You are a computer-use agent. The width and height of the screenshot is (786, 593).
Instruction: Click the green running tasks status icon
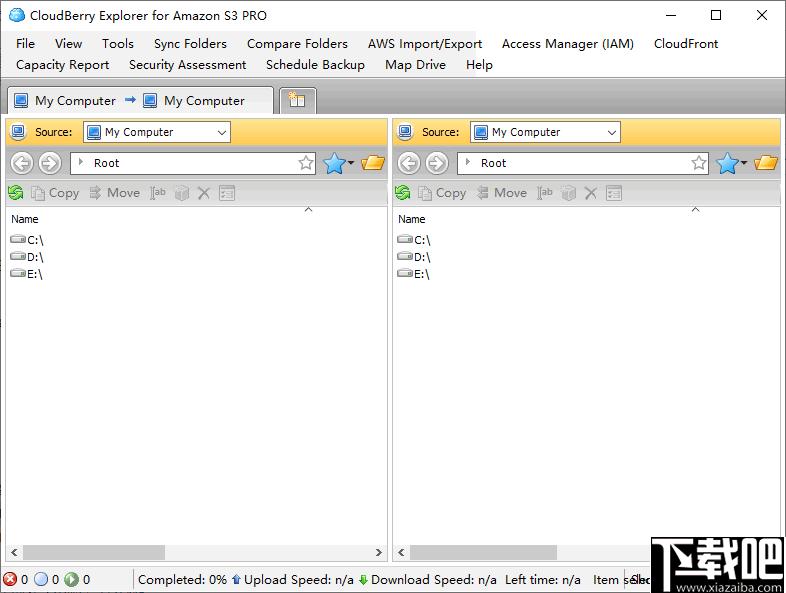(71, 579)
